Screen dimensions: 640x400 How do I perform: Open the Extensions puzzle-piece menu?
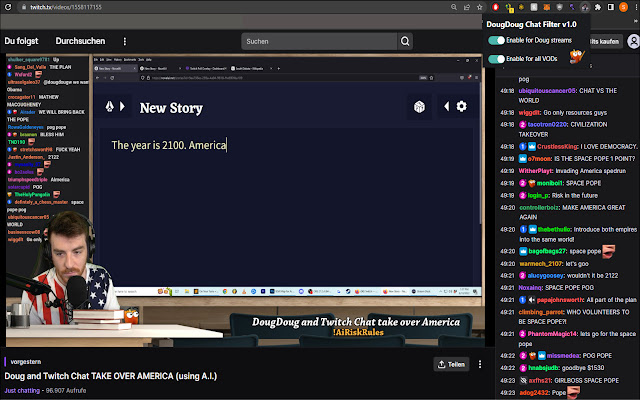(598, 7)
